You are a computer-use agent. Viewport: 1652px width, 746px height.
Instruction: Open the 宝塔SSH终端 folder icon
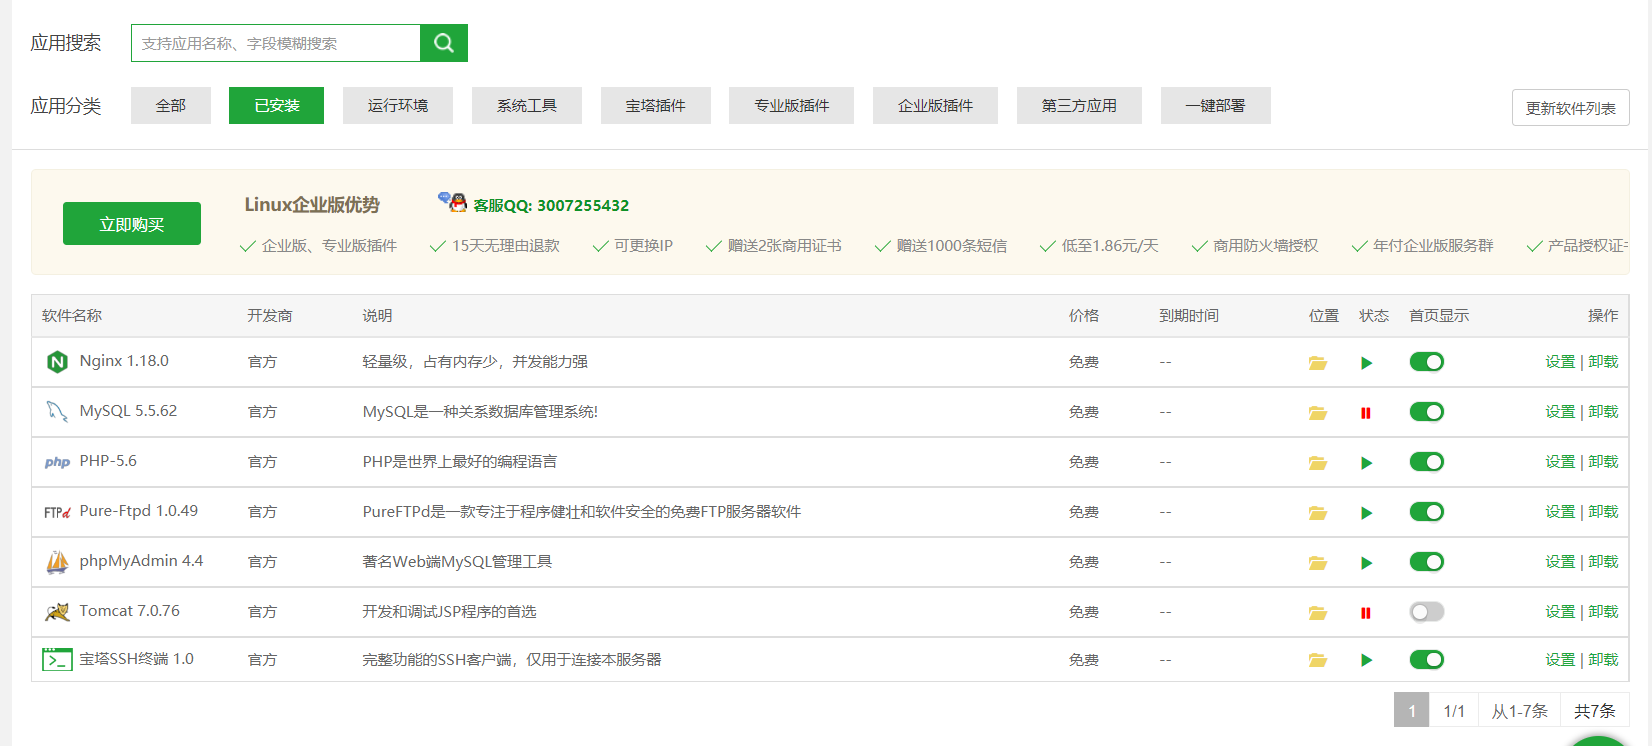(x=1318, y=660)
